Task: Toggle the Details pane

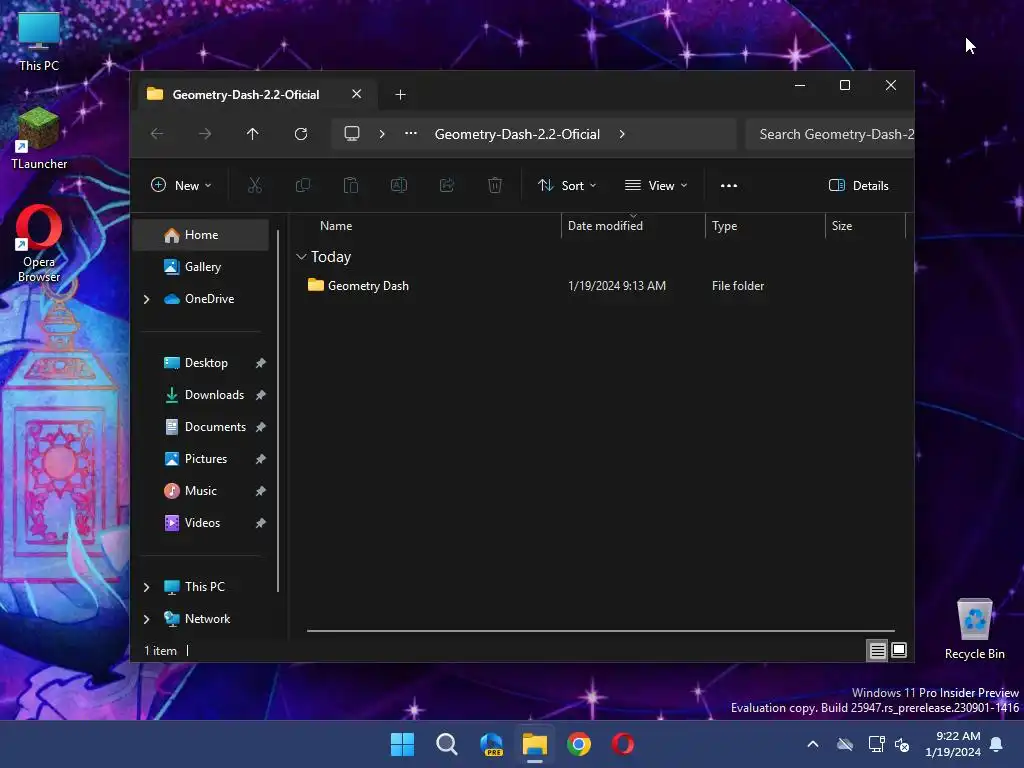Action: pos(858,185)
